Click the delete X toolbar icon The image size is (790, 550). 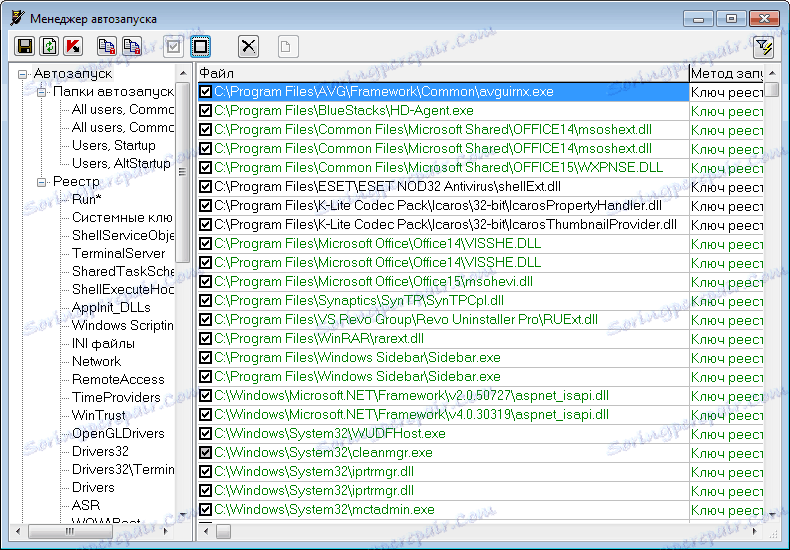248,46
